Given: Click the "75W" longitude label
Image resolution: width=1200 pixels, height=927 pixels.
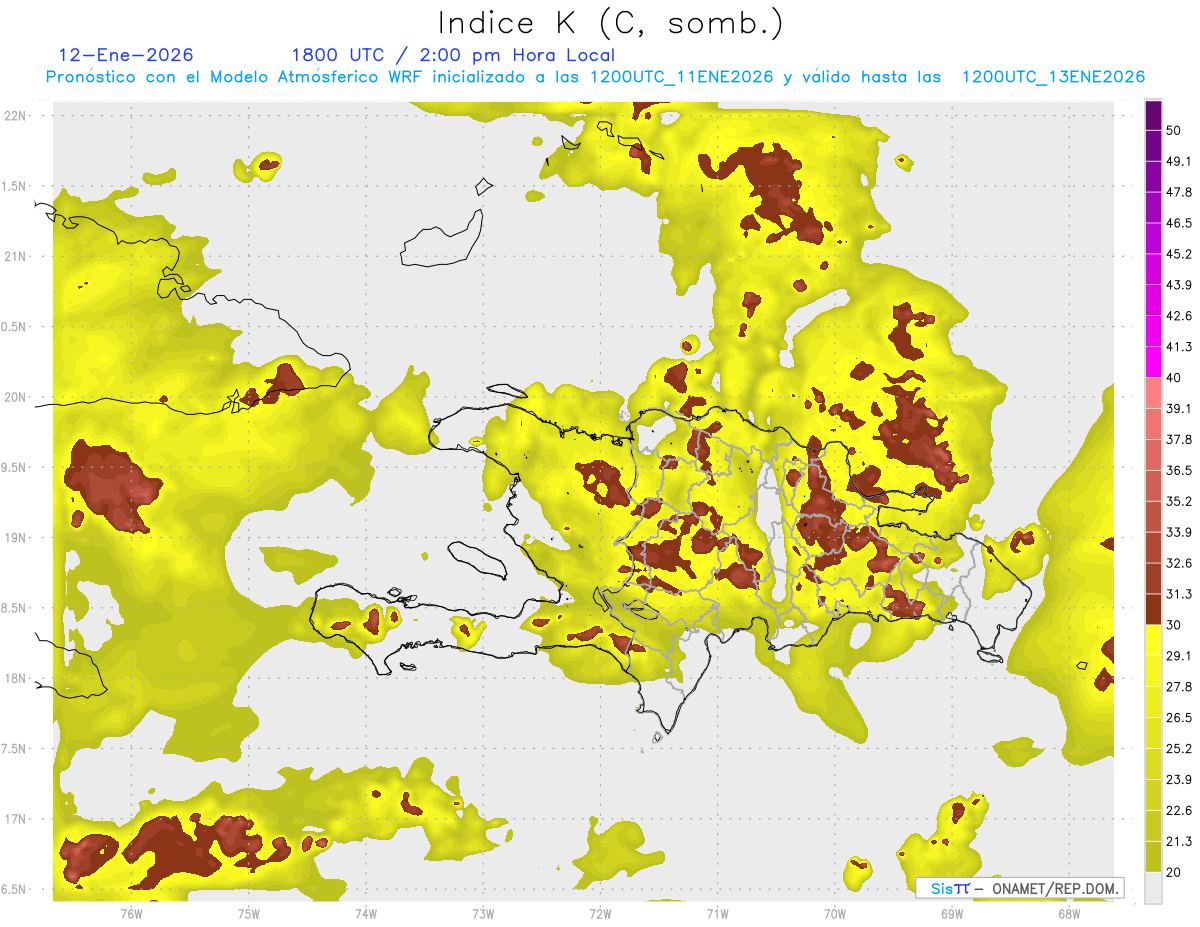Looking at the screenshot, I should [x=249, y=914].
